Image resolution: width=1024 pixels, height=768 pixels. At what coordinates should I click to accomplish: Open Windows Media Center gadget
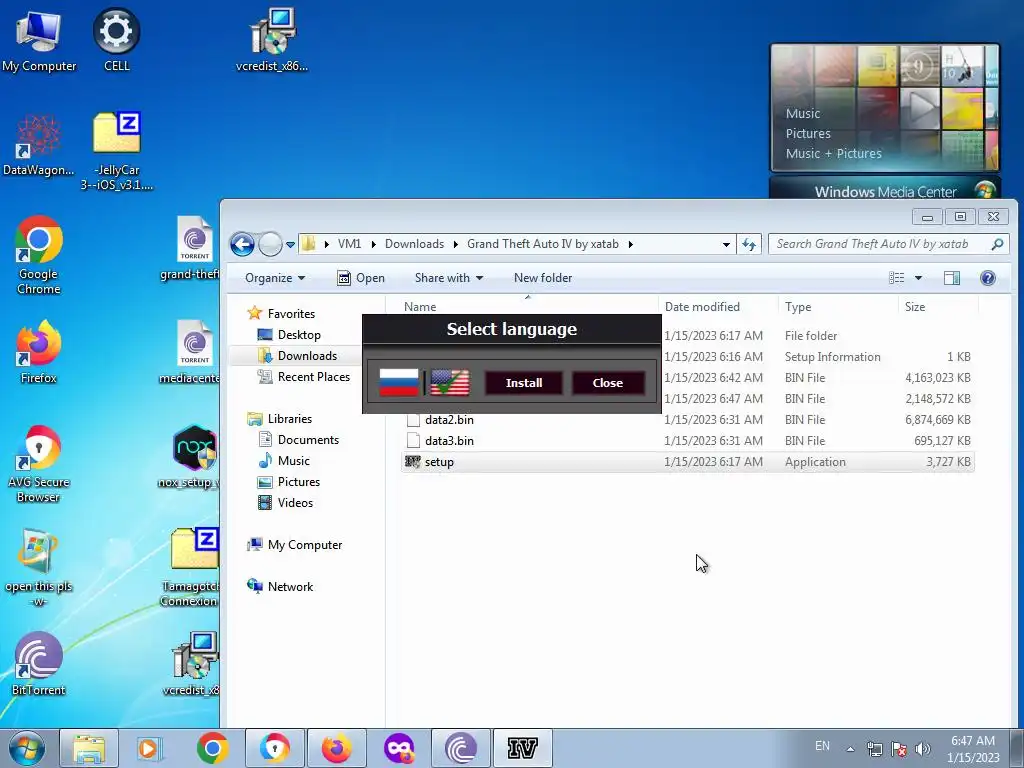885,121
